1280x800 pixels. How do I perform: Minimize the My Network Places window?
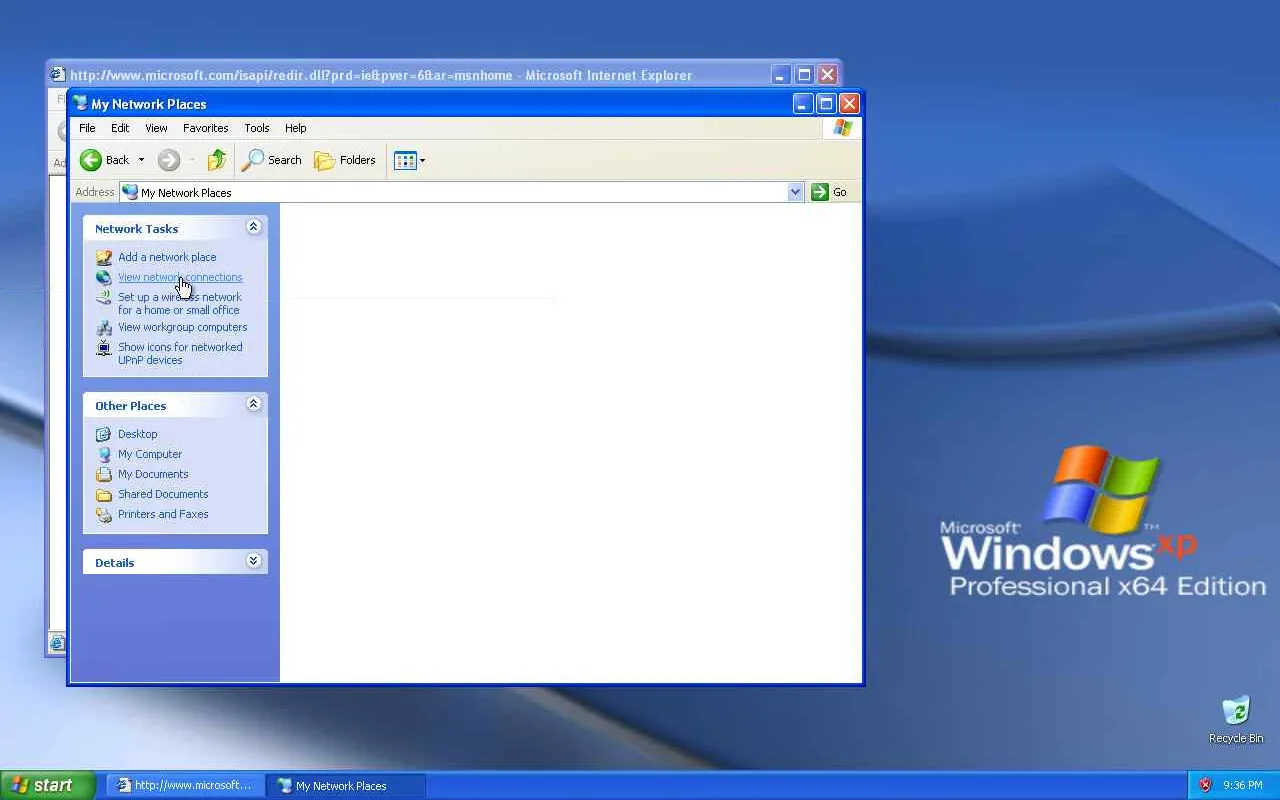[803, 103]
